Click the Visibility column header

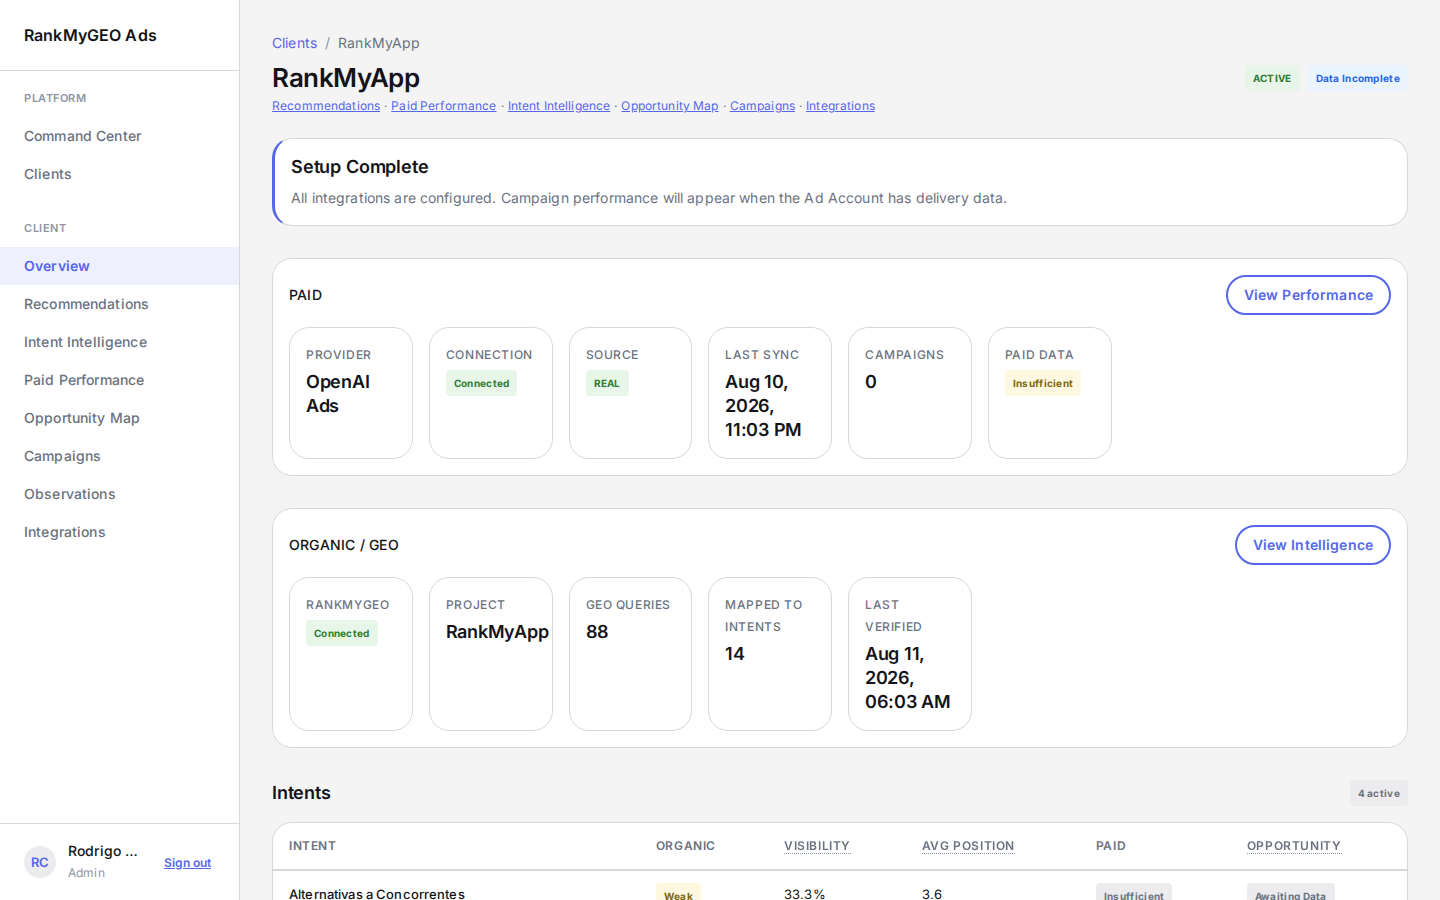[817, 846]
